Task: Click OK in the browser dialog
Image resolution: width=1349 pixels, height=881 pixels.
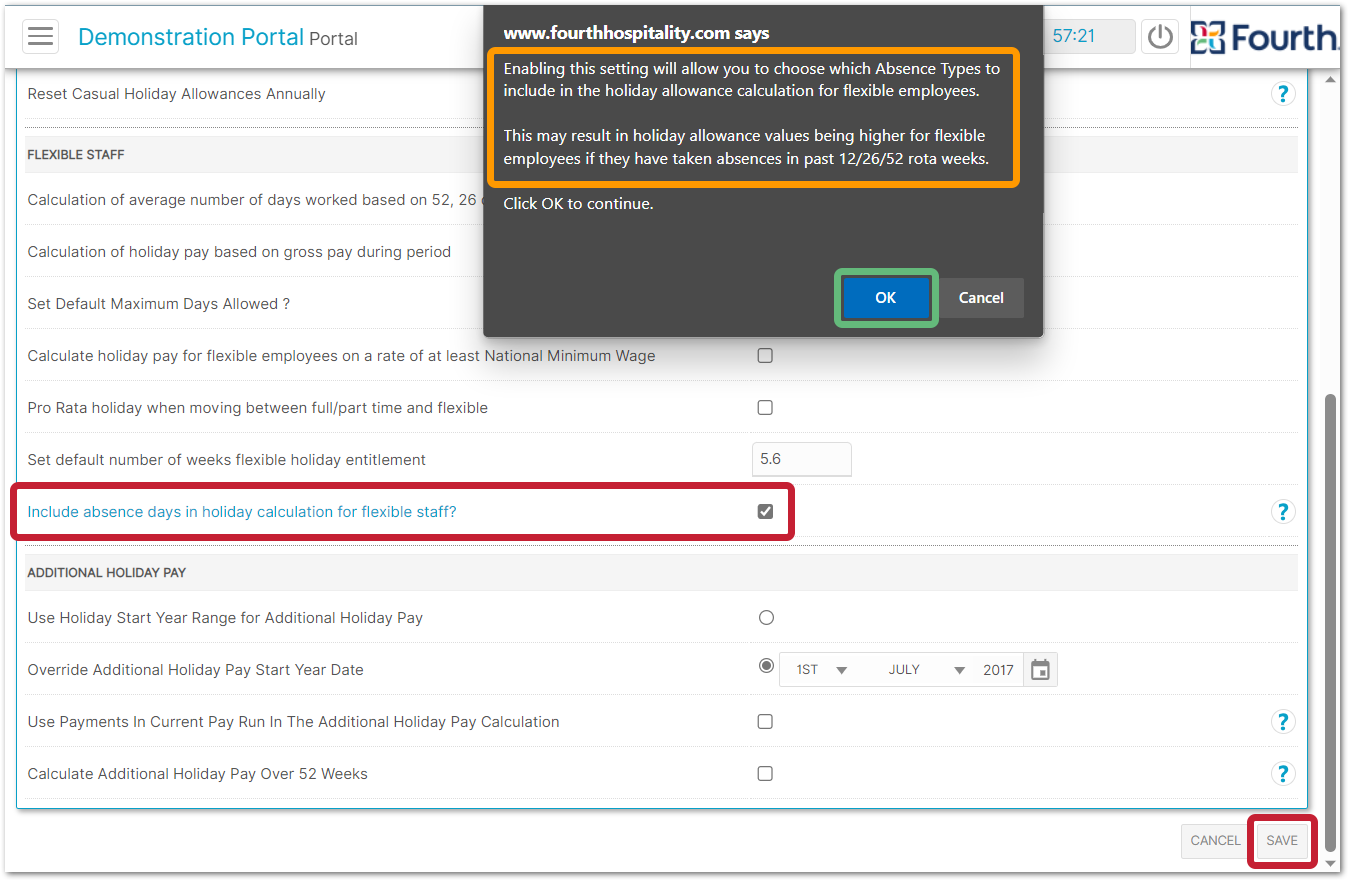Action: (x=885, y=298)
